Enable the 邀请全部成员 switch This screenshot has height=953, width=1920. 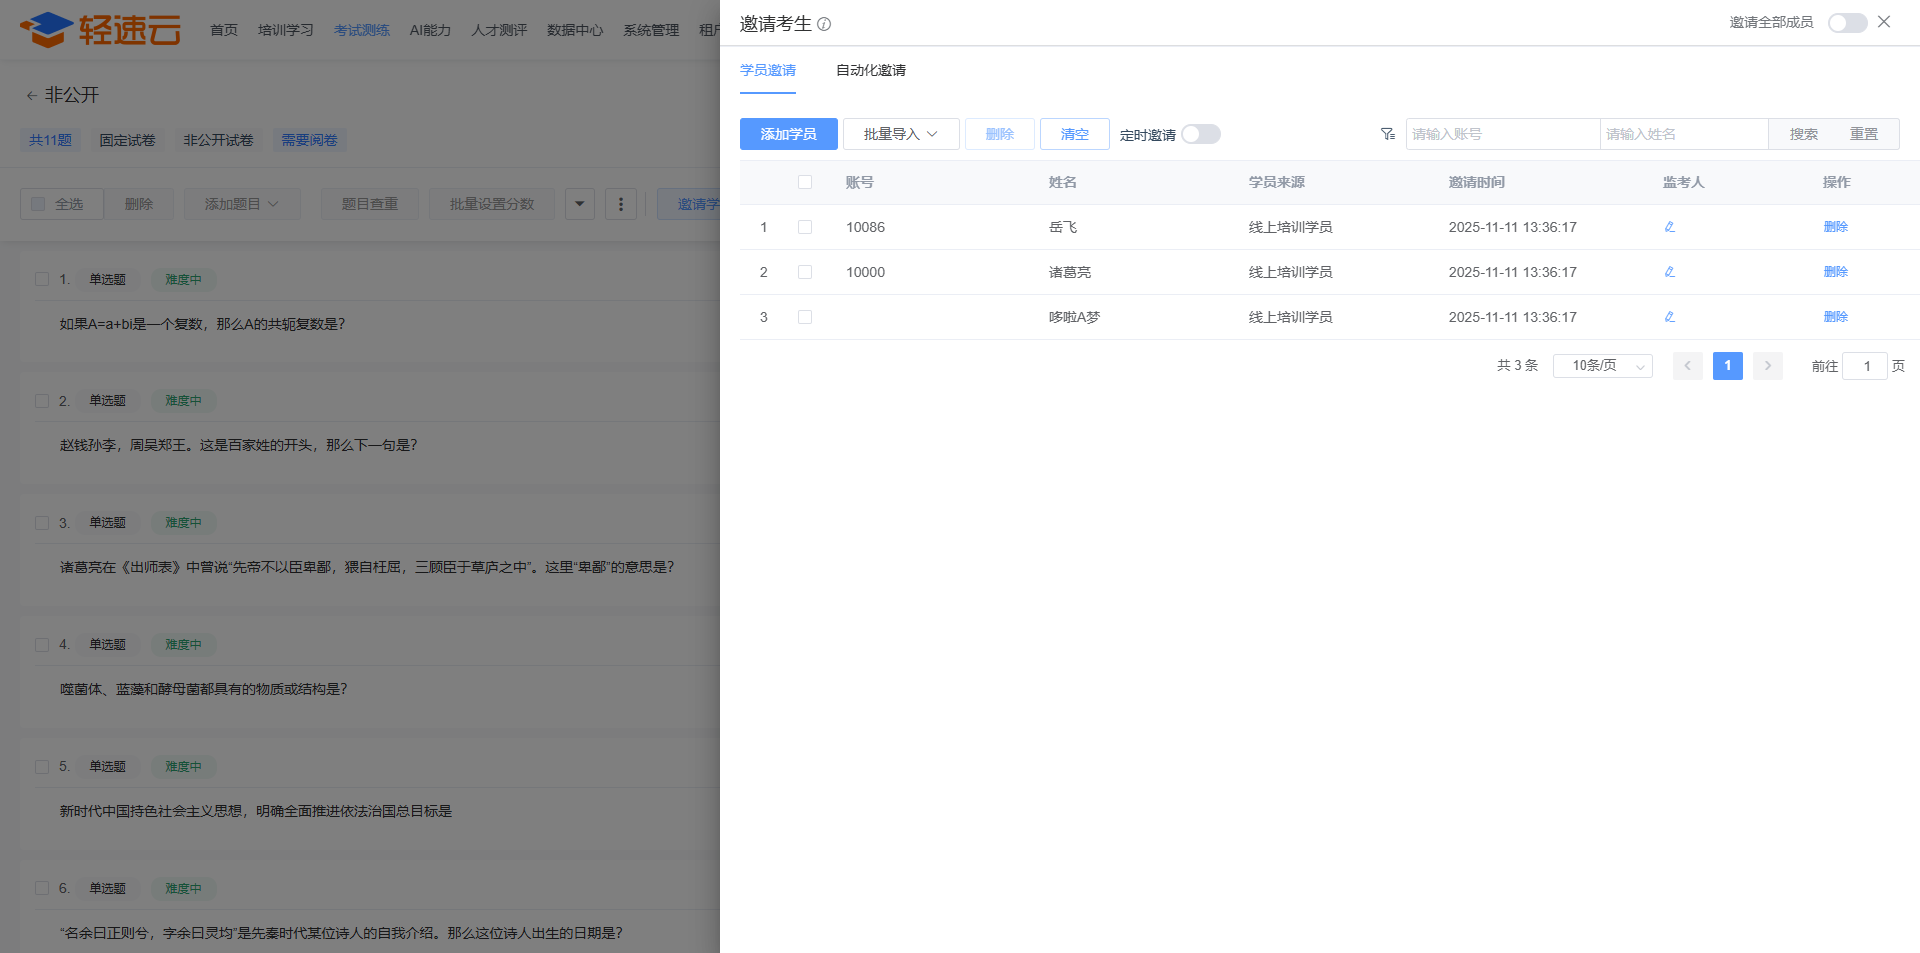click(x=1846, y=23)
